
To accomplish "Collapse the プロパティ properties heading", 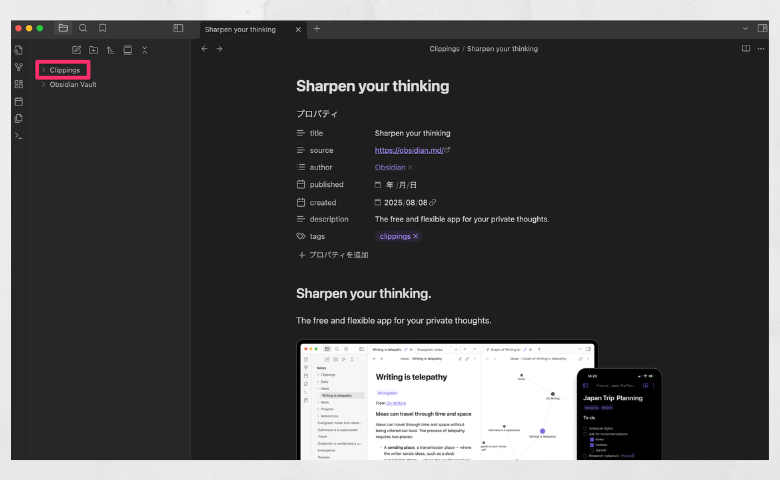I will [317, 114].
